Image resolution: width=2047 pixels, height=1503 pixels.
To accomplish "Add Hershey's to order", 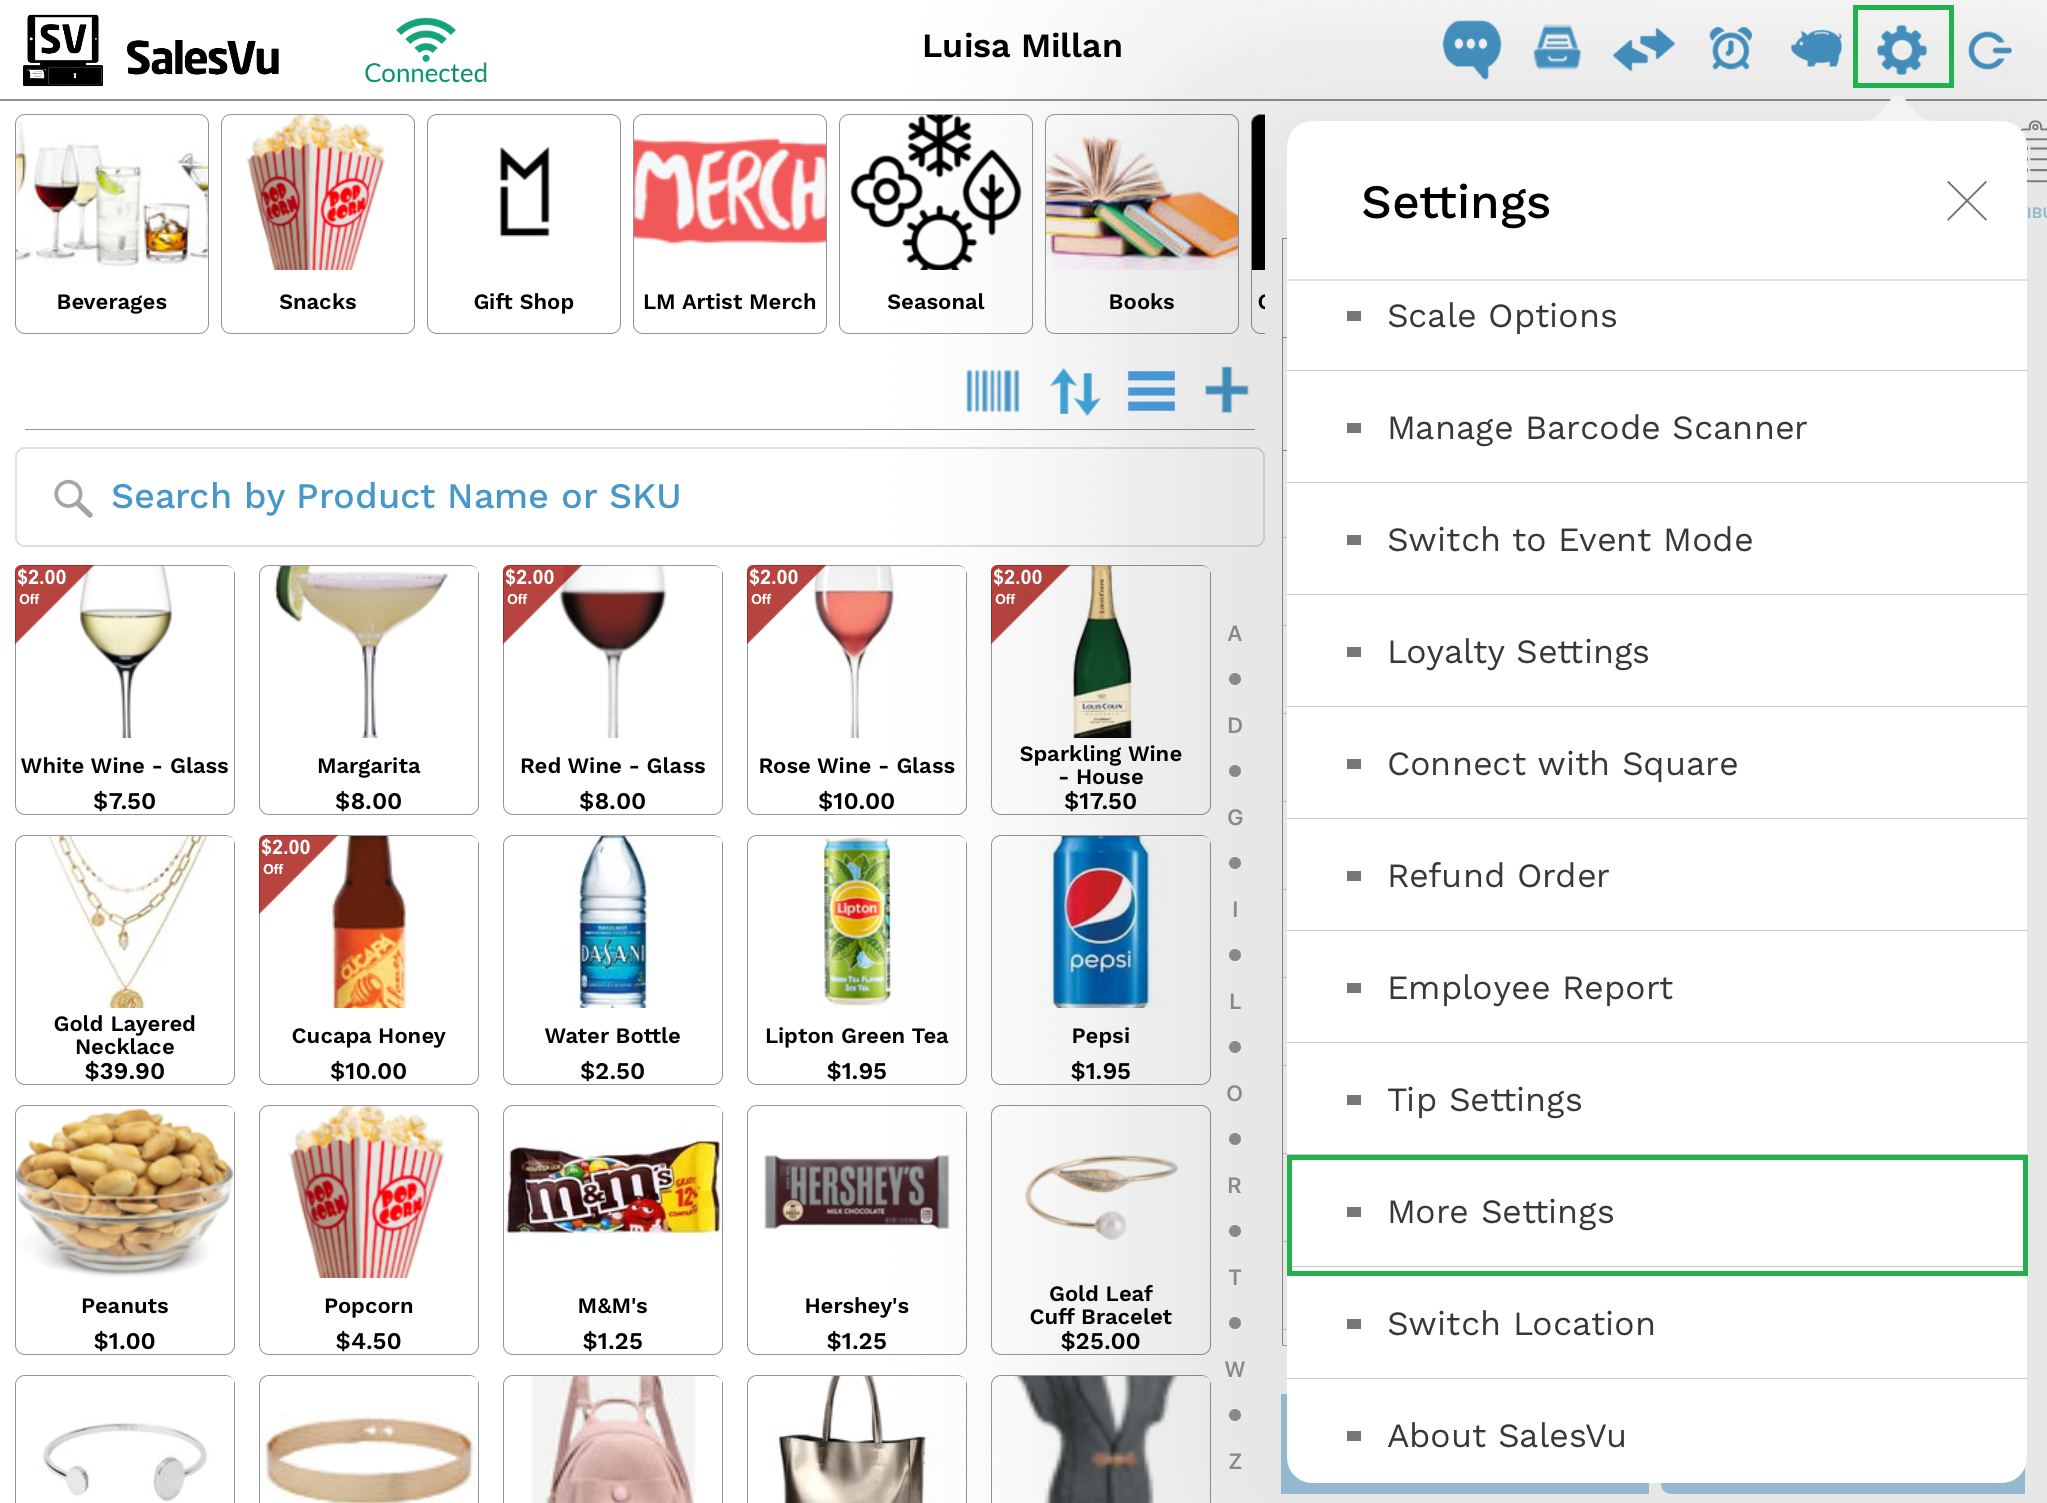I will pos(857,1230).
